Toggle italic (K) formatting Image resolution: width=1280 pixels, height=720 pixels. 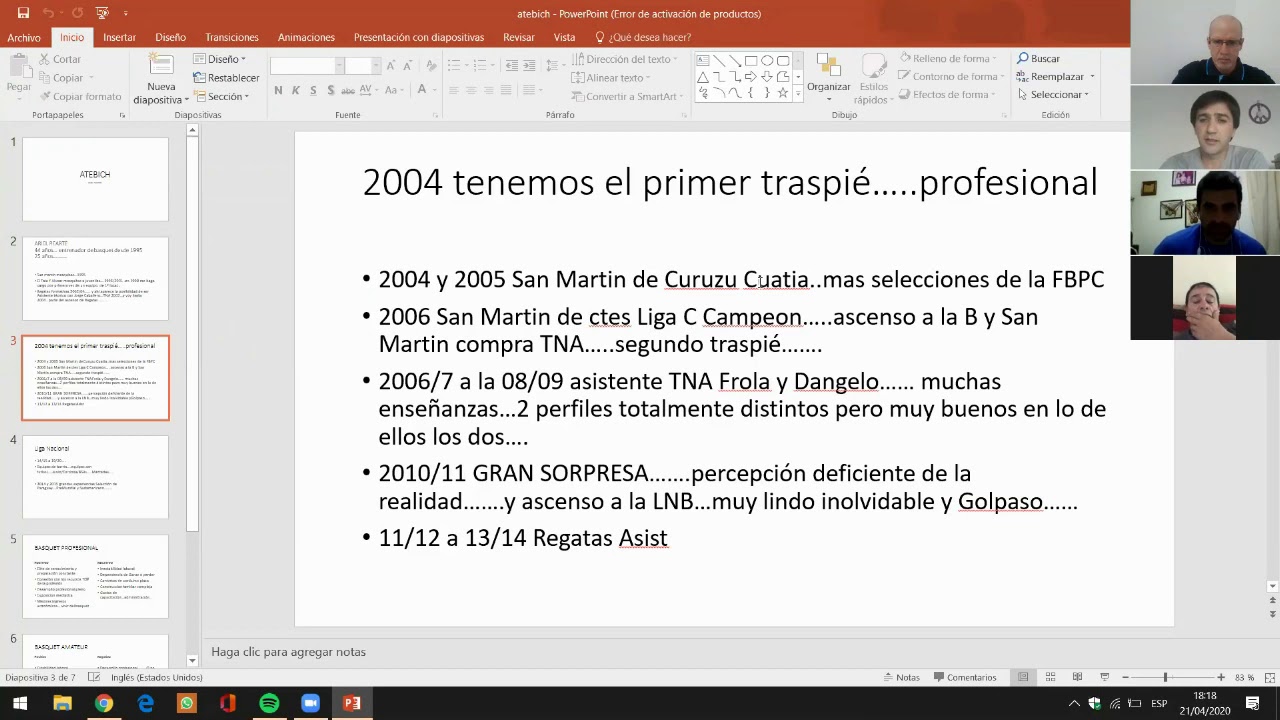pyautogui.click(x=295, y=90)
